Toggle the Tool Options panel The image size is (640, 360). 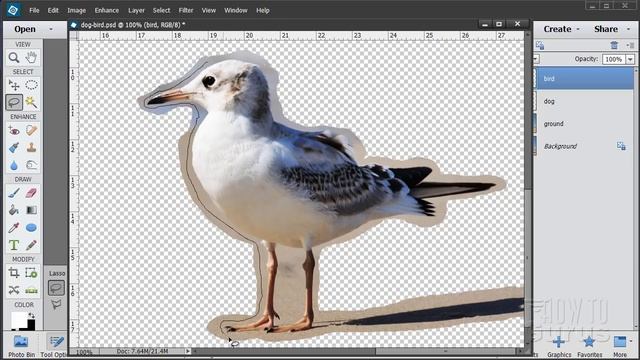click(x=53, y=346)
